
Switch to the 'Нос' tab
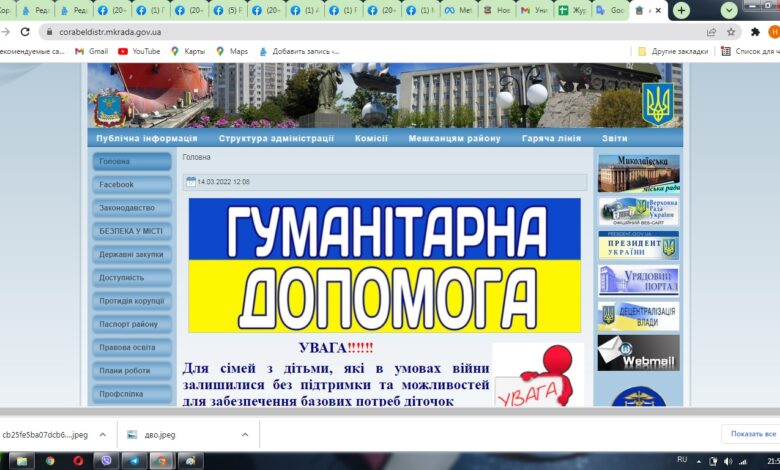pos(498,10)
